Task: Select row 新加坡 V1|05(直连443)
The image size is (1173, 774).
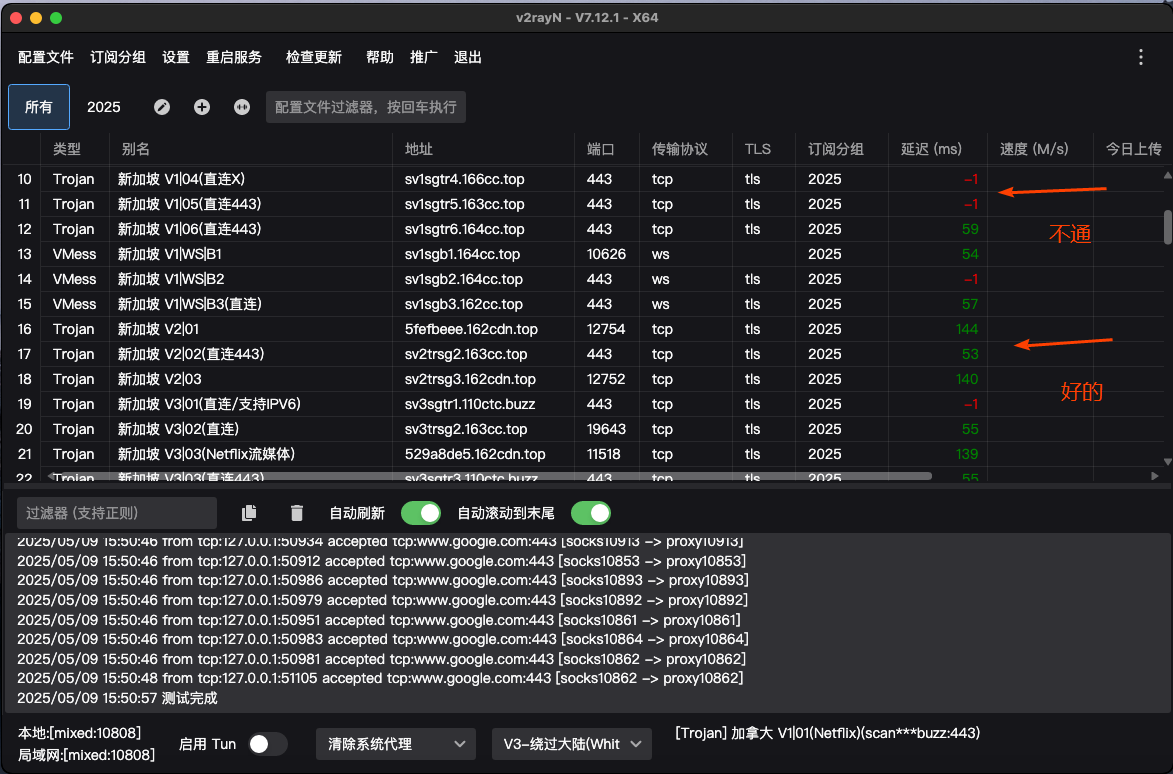Action: [x=586, y=204]
